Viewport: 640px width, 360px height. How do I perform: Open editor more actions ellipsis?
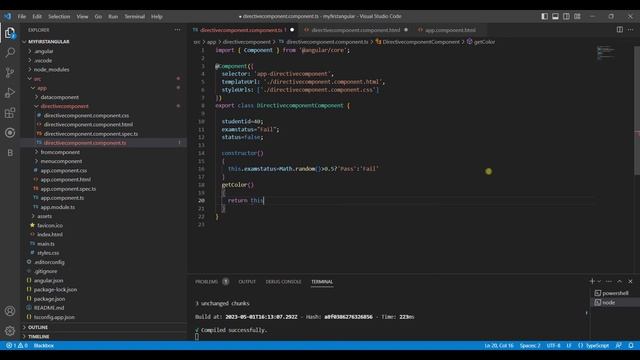pos(631,30)
